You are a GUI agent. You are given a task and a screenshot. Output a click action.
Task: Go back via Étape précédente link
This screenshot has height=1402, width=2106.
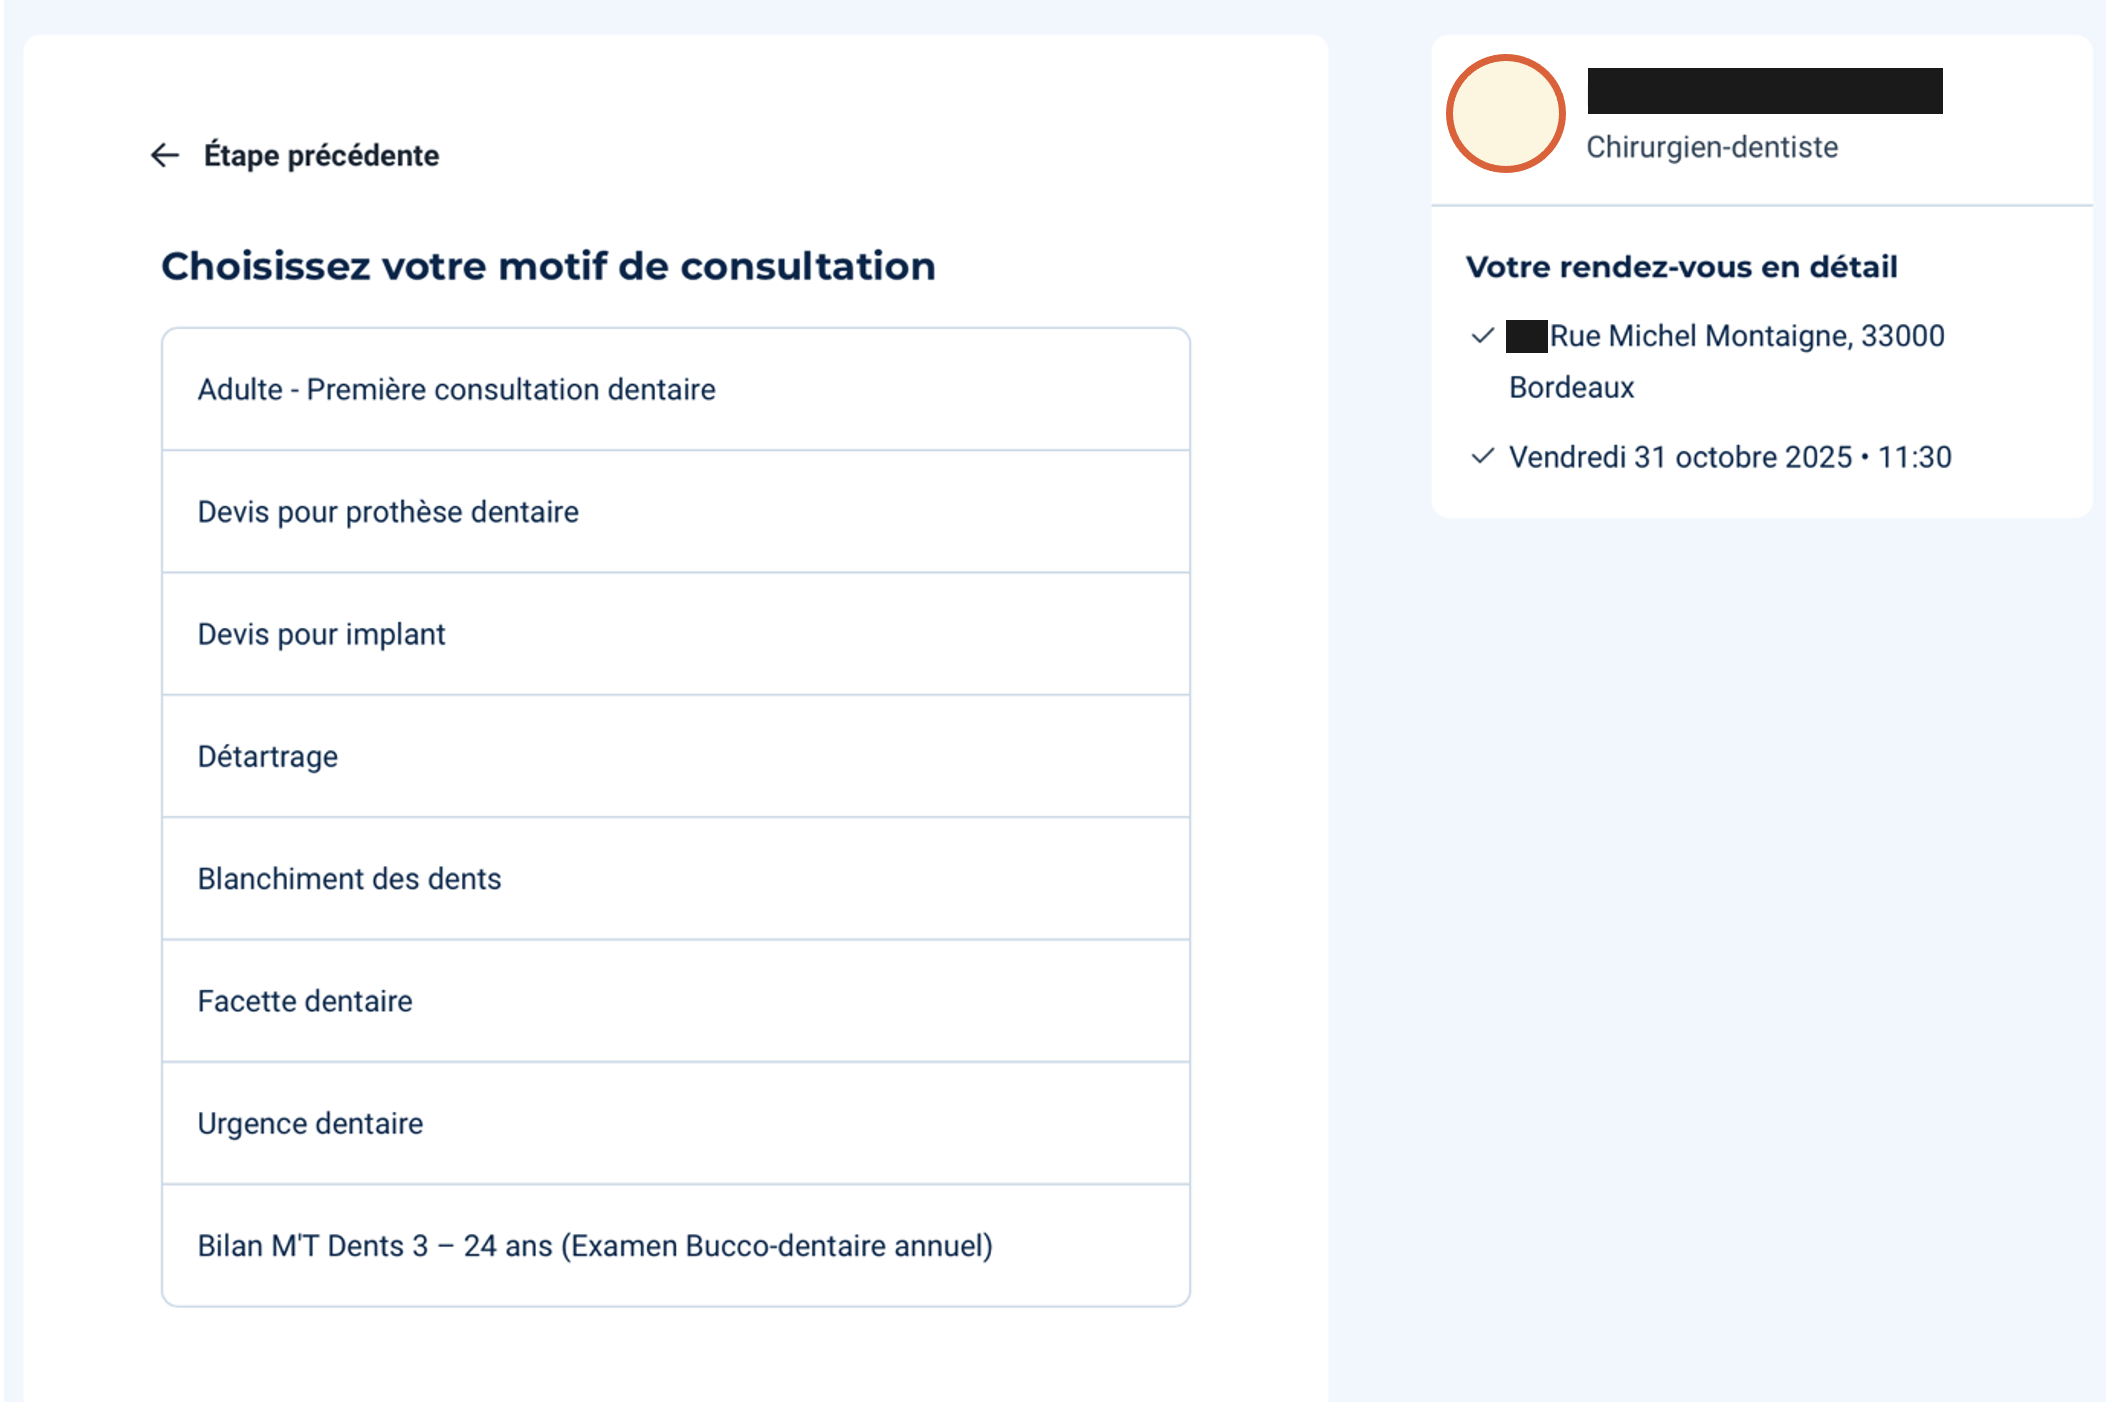pyautogui.click(x=320, y=155)
